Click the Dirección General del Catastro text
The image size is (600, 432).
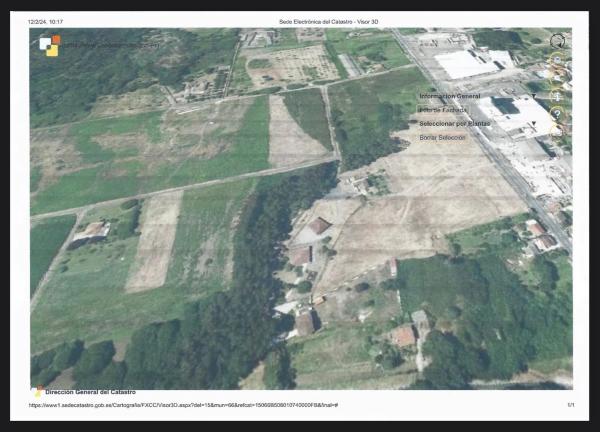(x=90, y=392)
